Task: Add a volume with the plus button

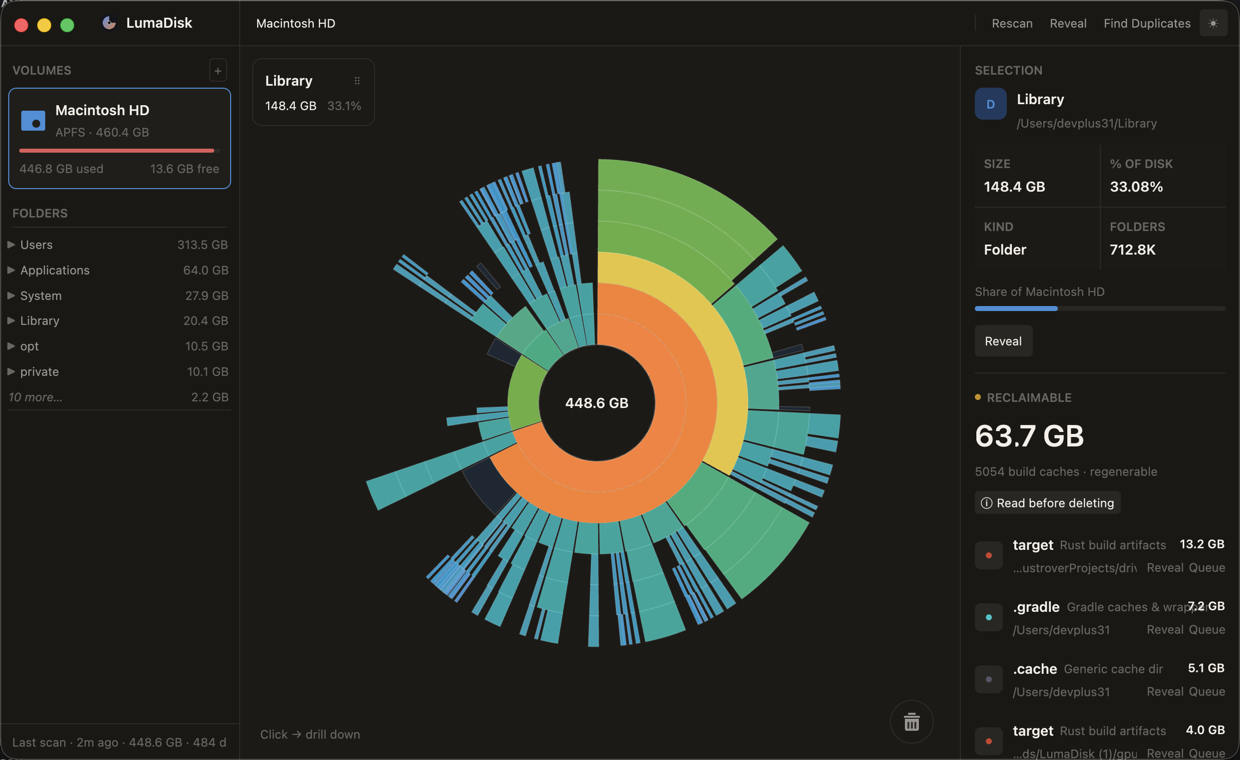Action: tap(217, 70)
